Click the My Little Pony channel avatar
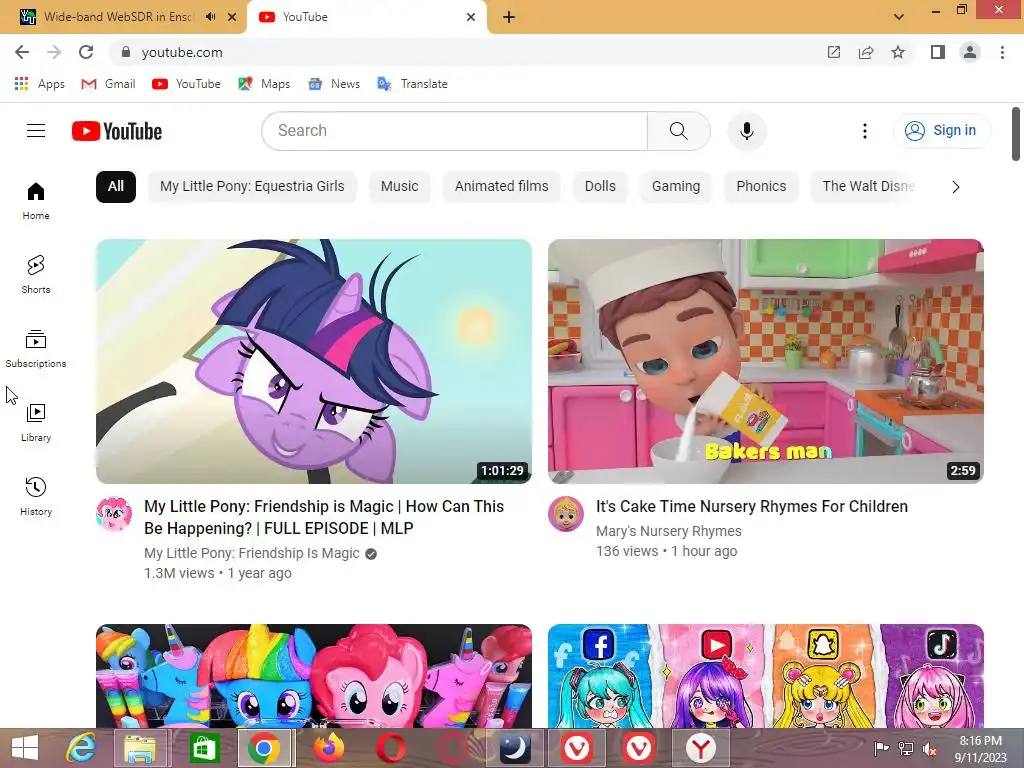The image size is (1024, 768). (x=114, y=513)
